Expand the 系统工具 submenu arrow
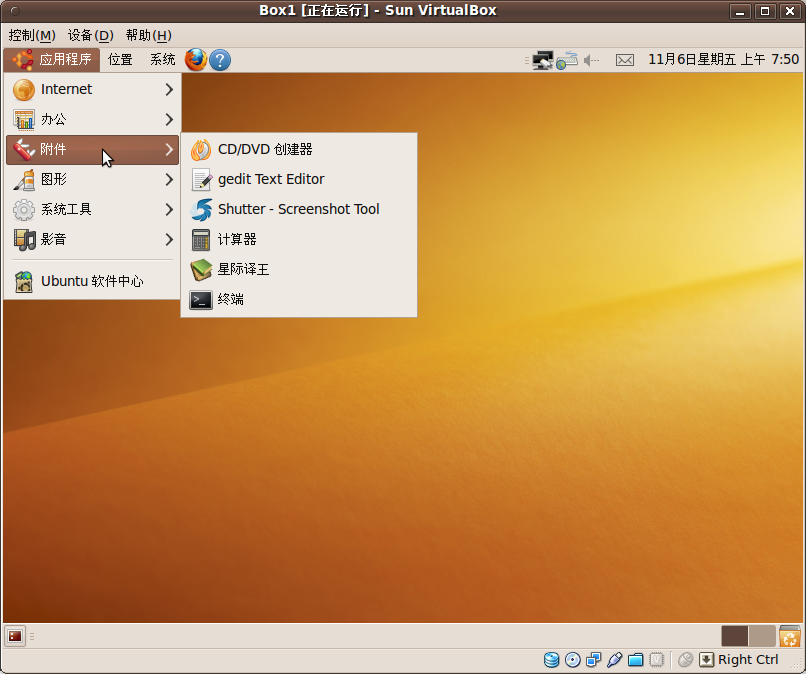The height and width of the screenshot is (674, 806). 169,209
